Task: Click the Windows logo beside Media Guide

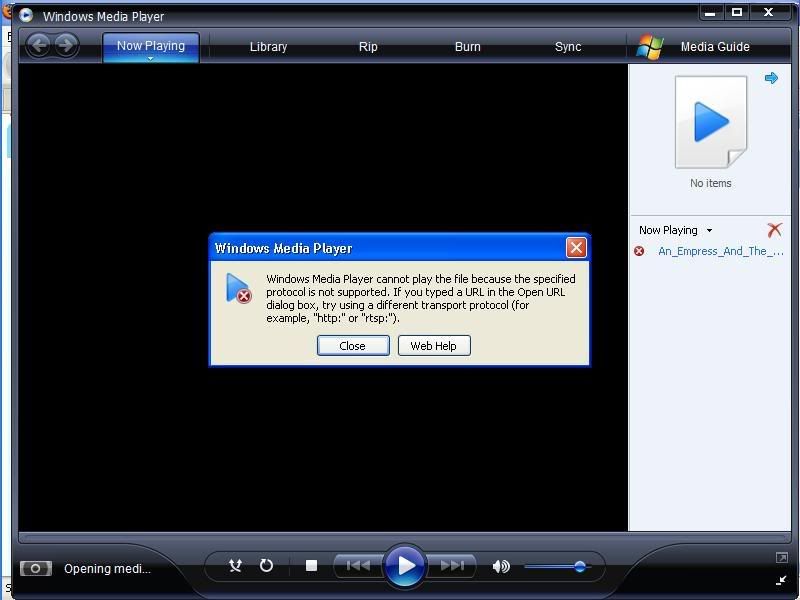Action: pyautogui.click(x=650, y=47)
